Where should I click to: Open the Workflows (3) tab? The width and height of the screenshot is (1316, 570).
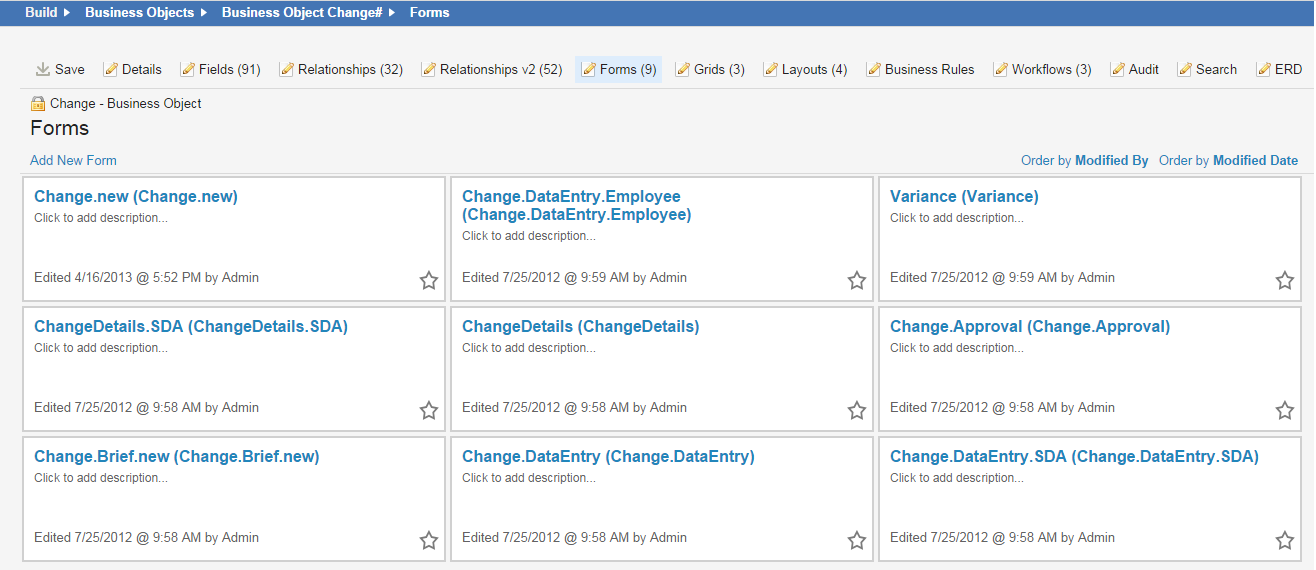point(1051,70)
